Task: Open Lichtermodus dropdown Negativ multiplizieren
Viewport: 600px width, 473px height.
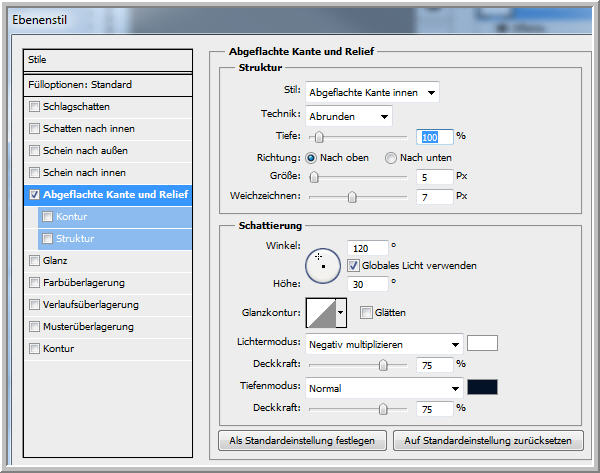Action: coord(385,344)
